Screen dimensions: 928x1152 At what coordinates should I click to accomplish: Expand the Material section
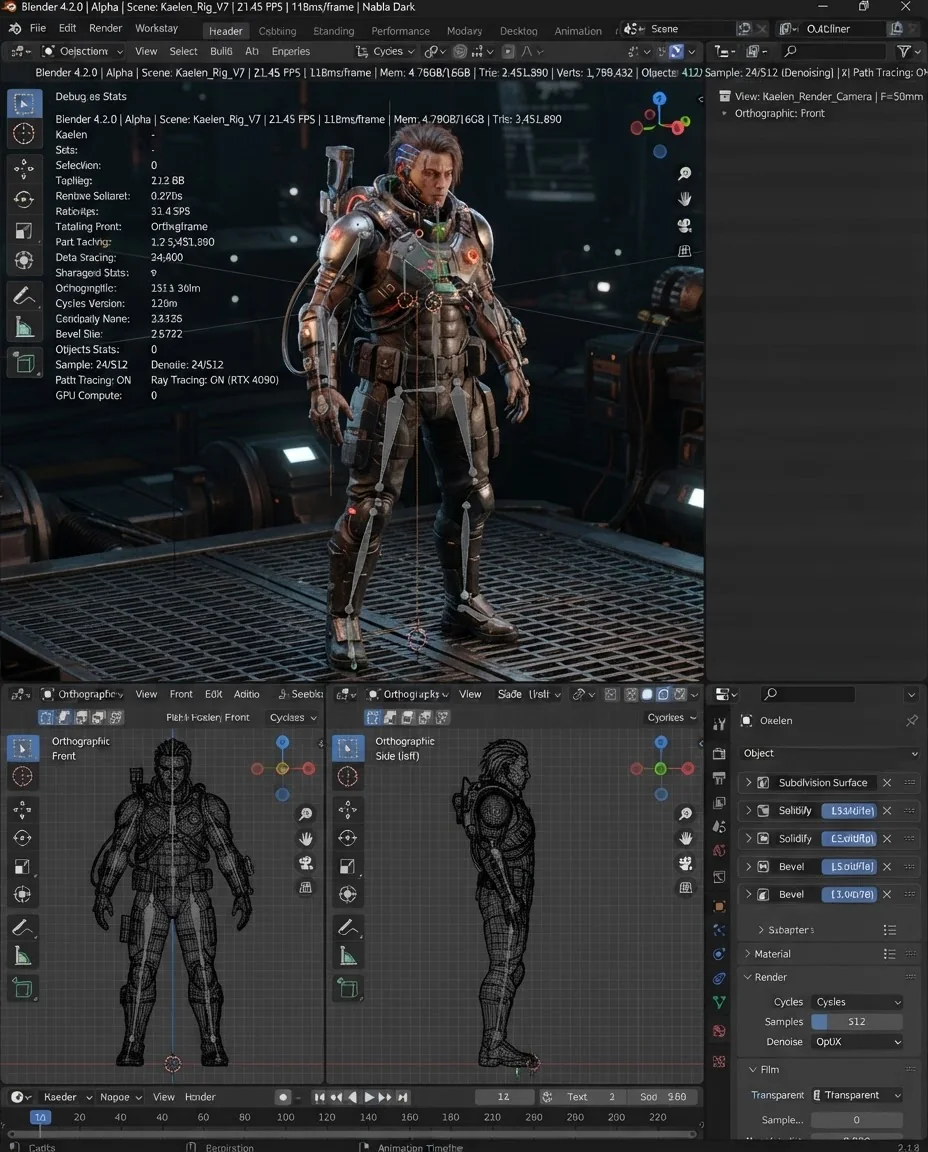[x=747, y=954]
